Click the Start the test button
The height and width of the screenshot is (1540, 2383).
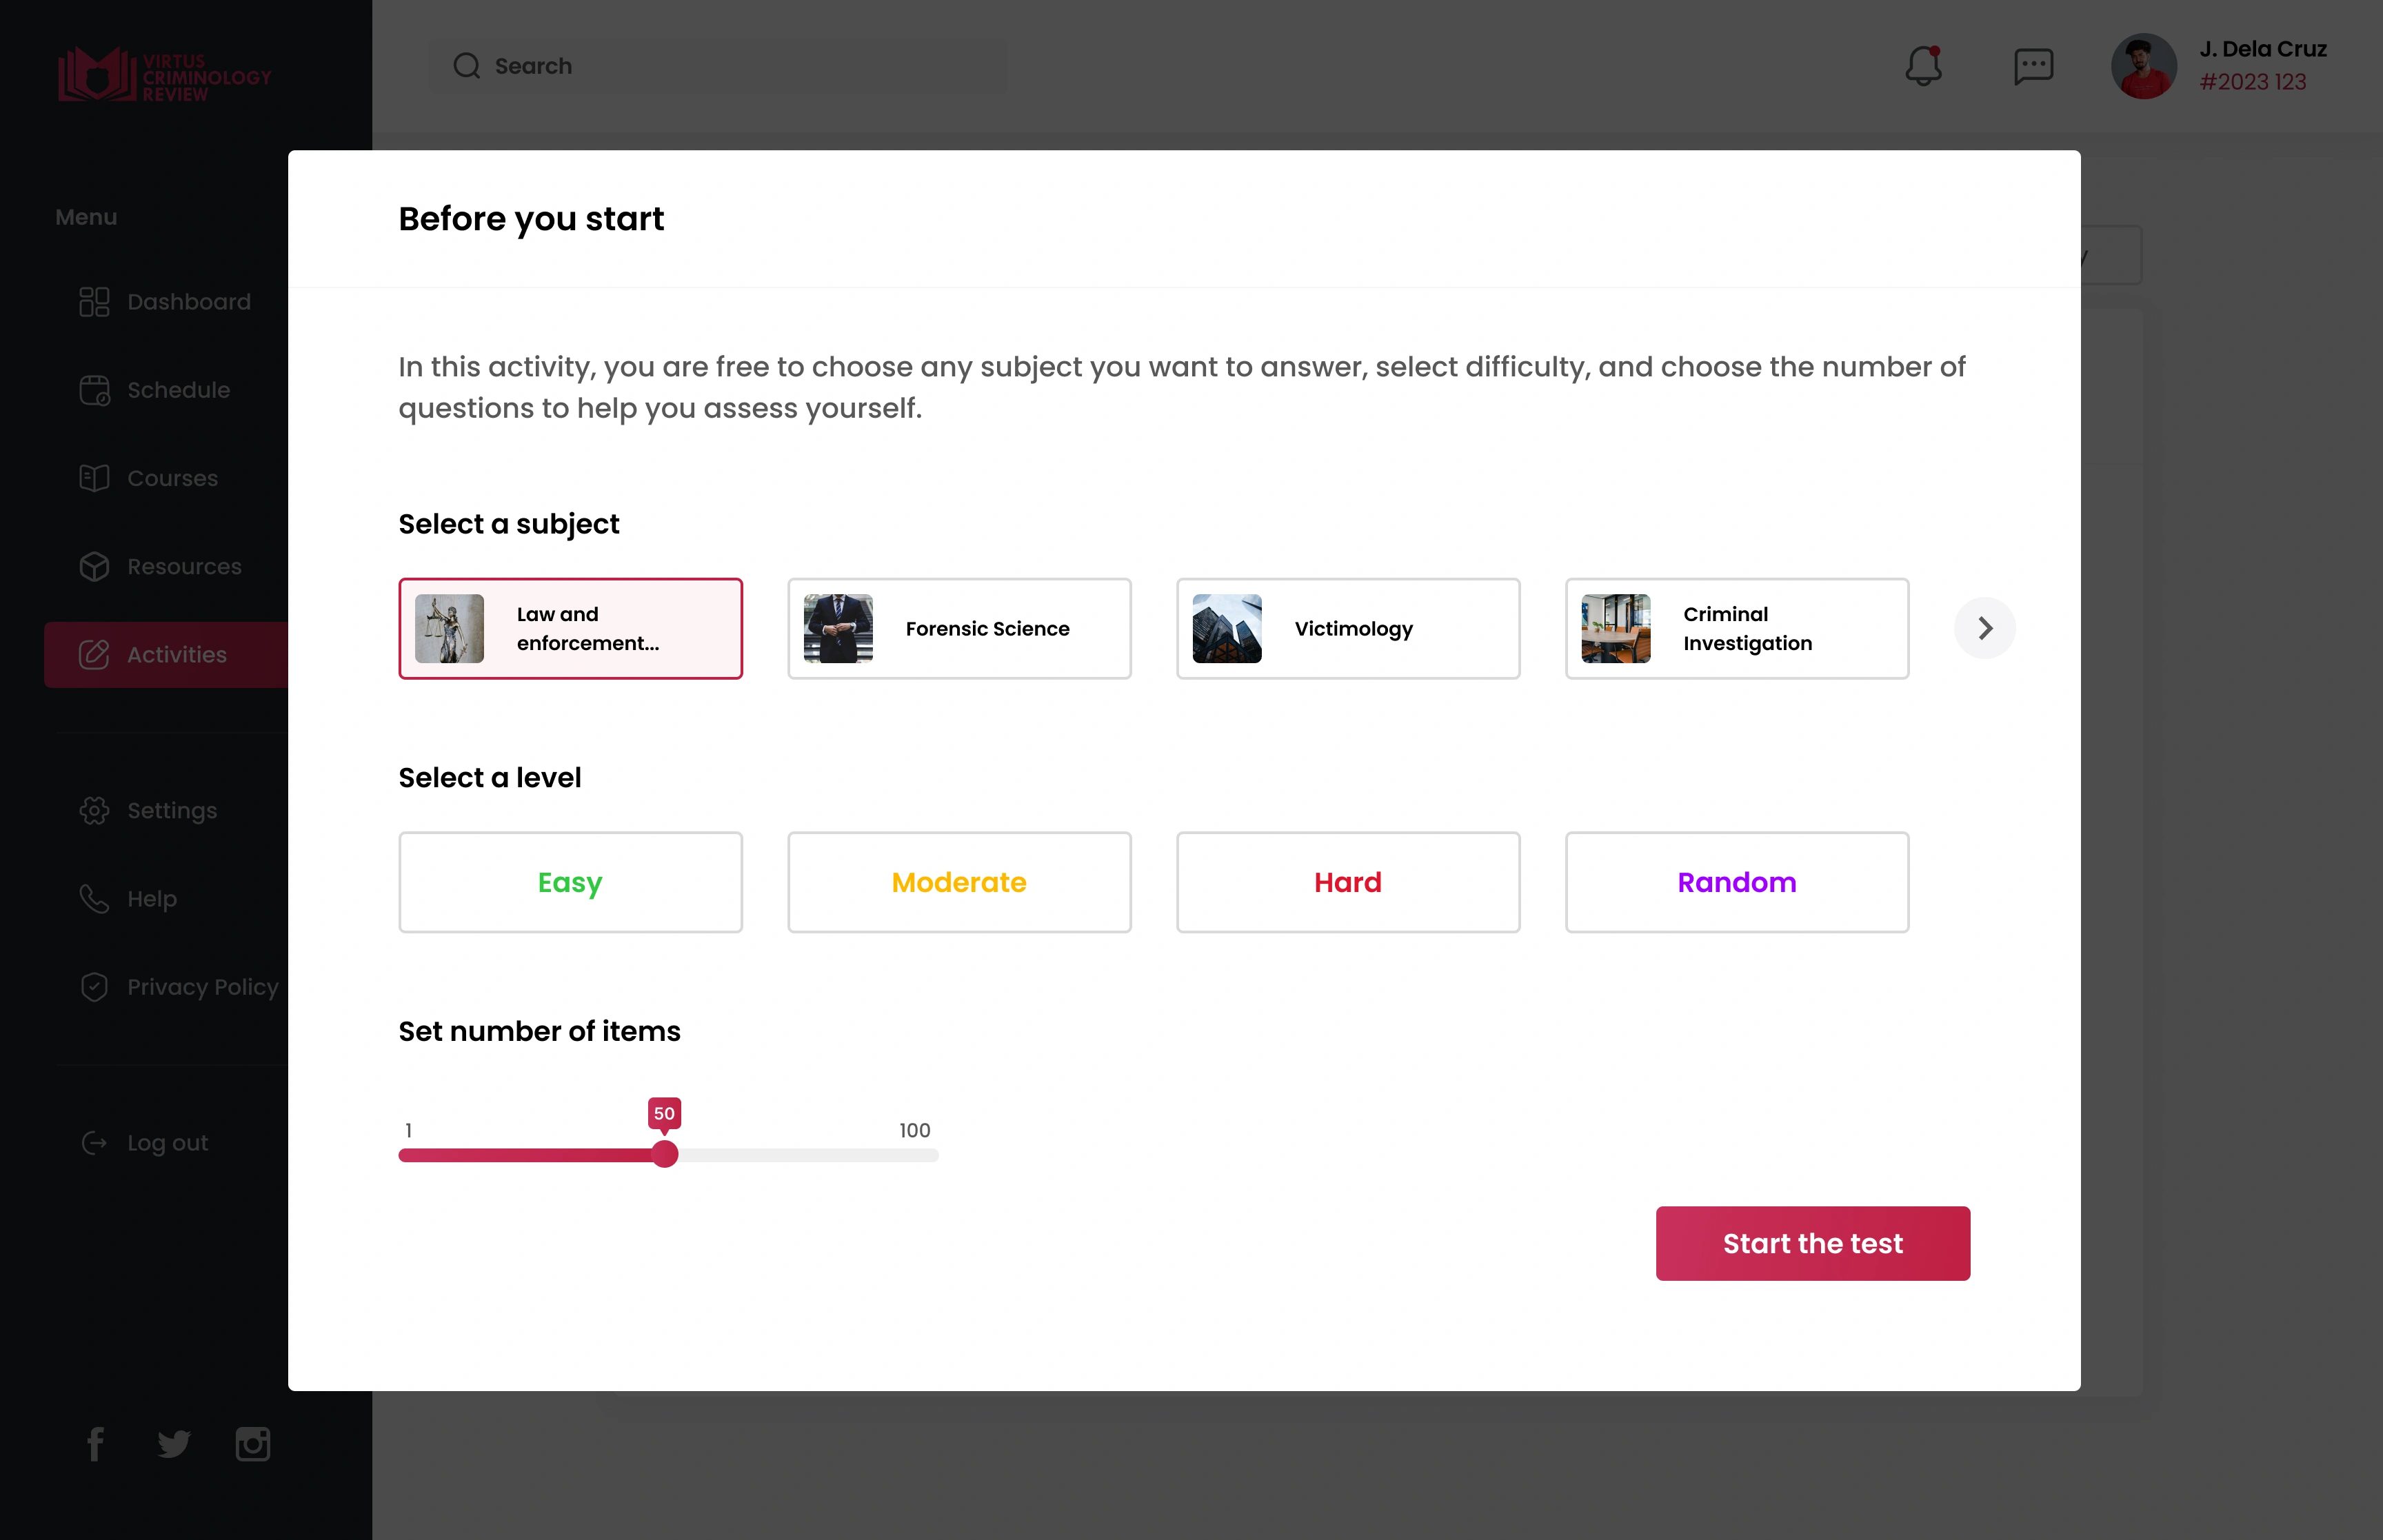(1812, 1243)
